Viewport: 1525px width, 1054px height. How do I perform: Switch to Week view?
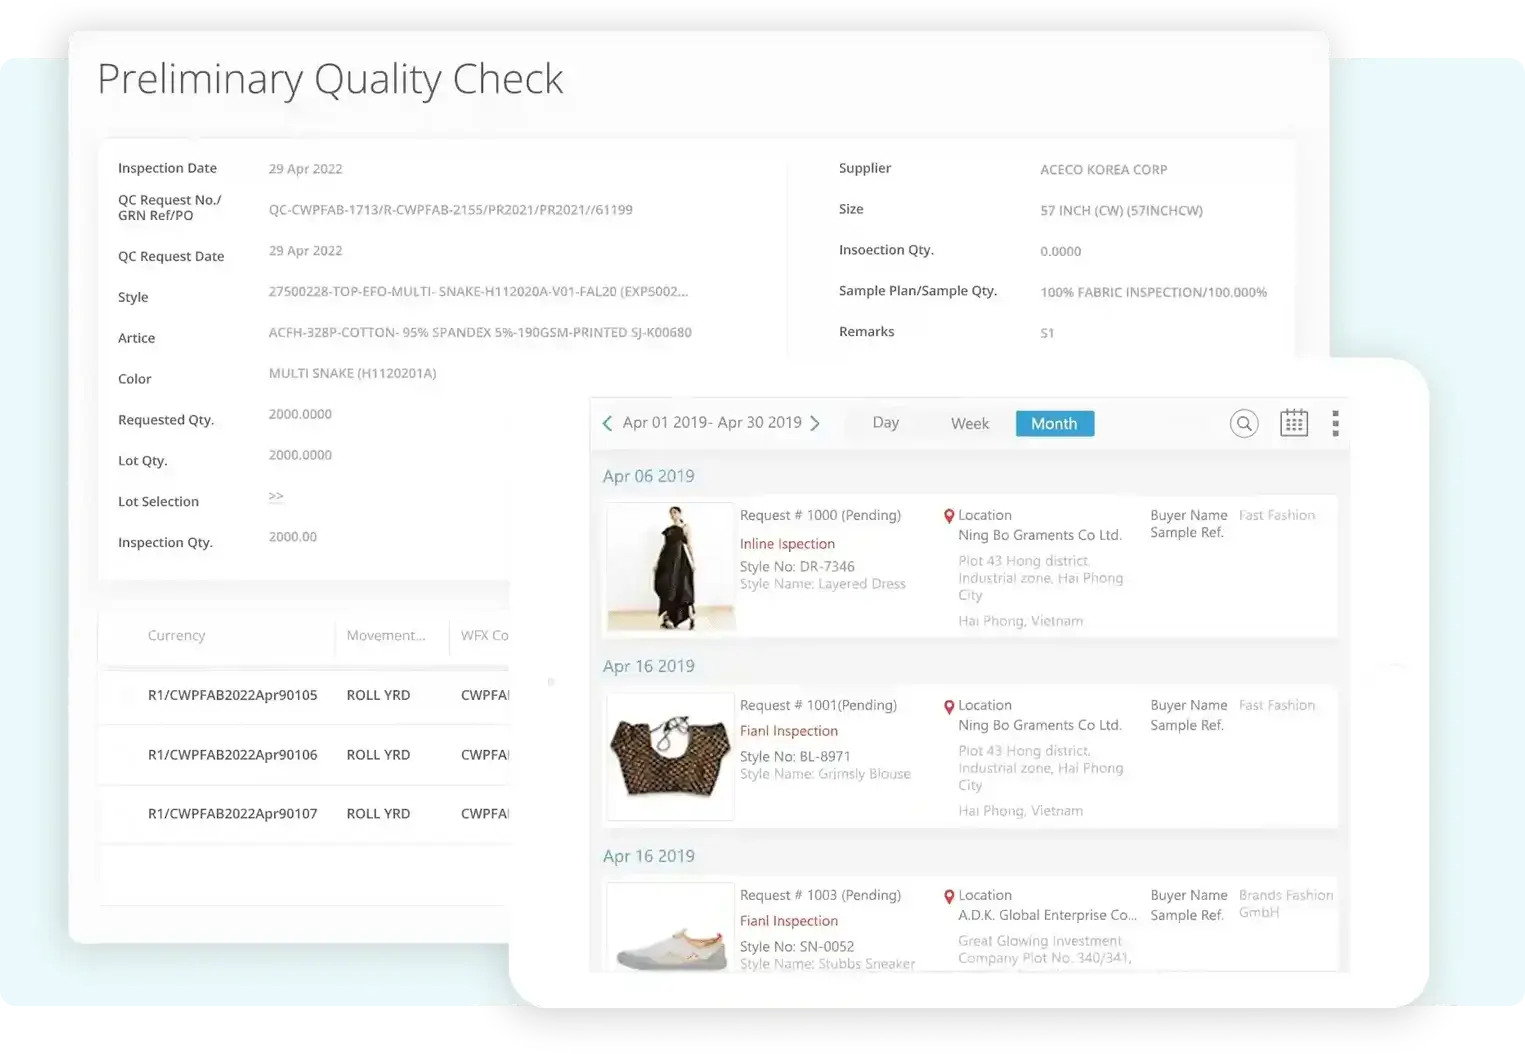[x=968, y=423]
